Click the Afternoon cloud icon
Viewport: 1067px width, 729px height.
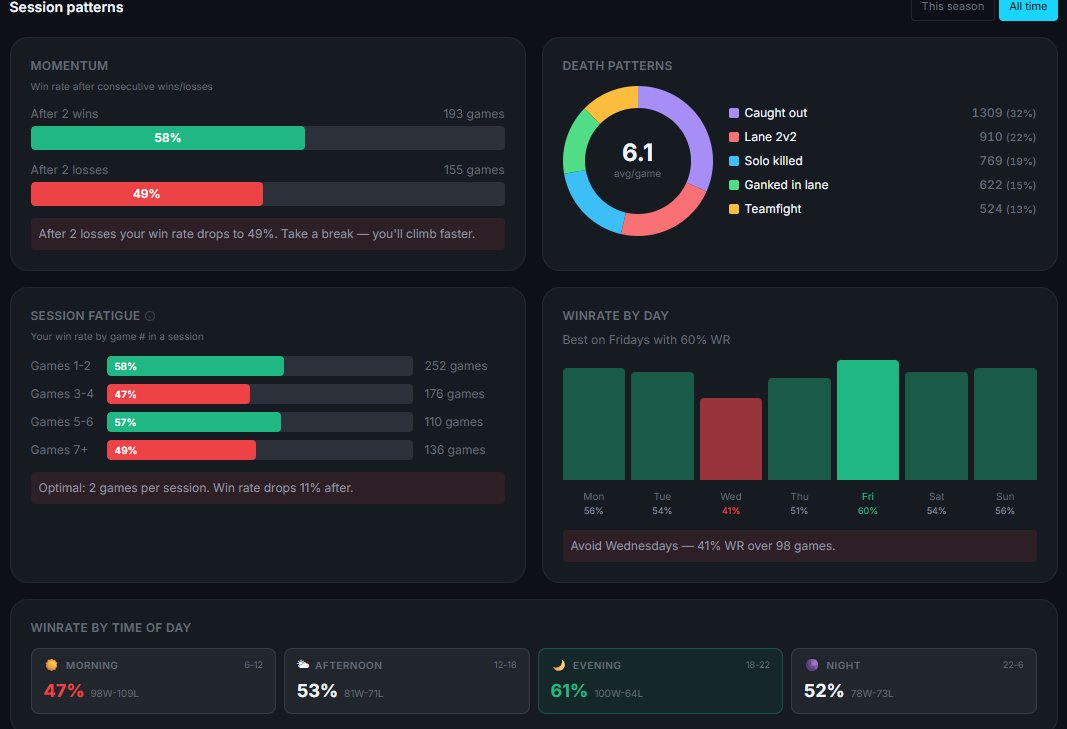(303, 664)
